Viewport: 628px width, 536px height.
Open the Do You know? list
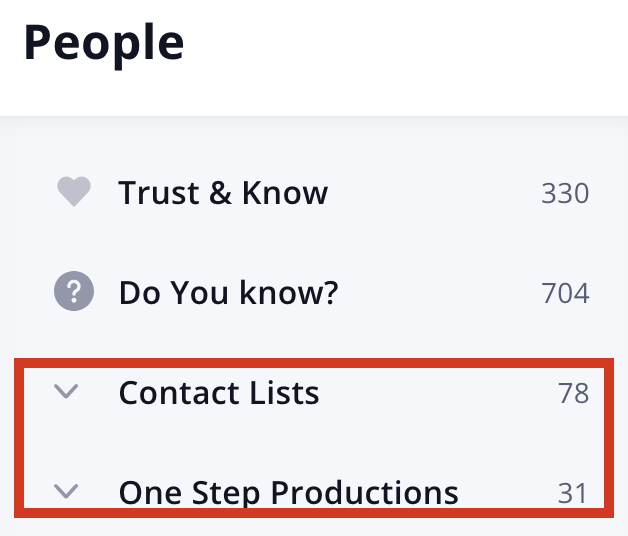click(314, 292)
